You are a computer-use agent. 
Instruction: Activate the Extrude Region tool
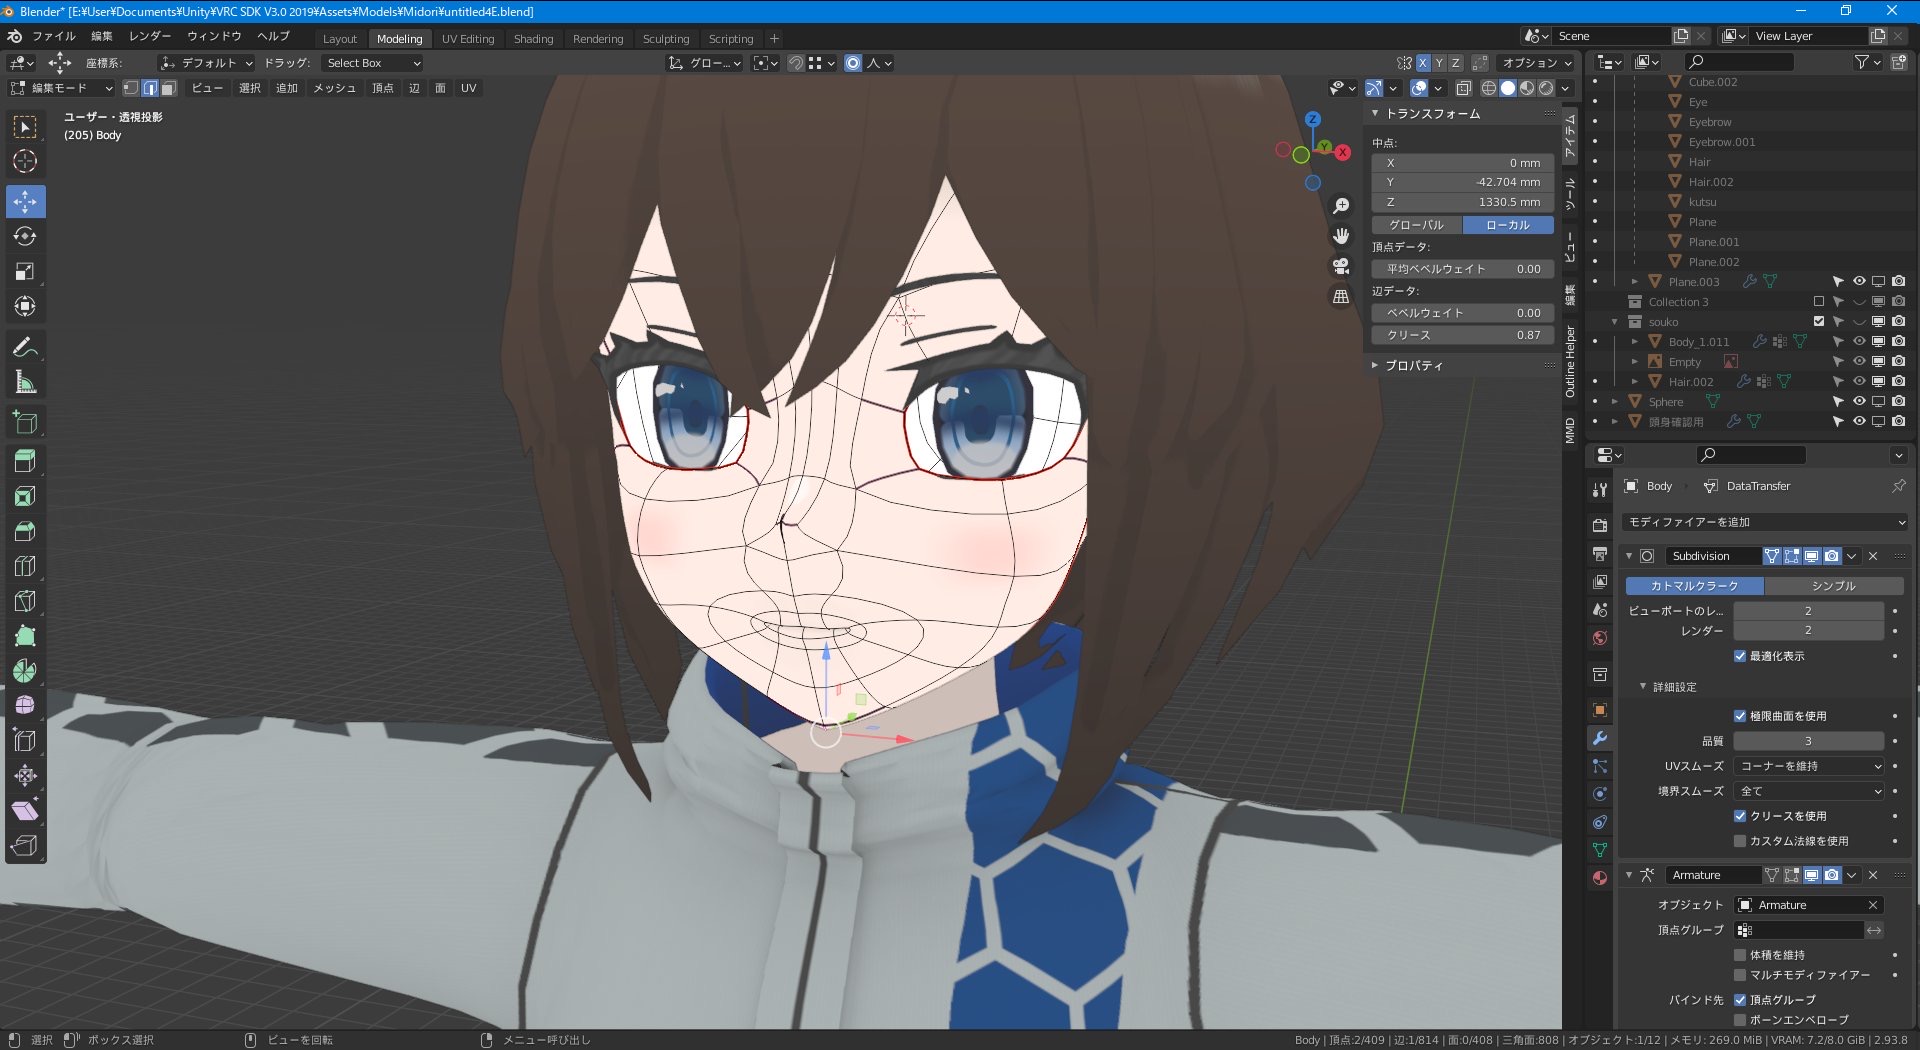point(25,461)
